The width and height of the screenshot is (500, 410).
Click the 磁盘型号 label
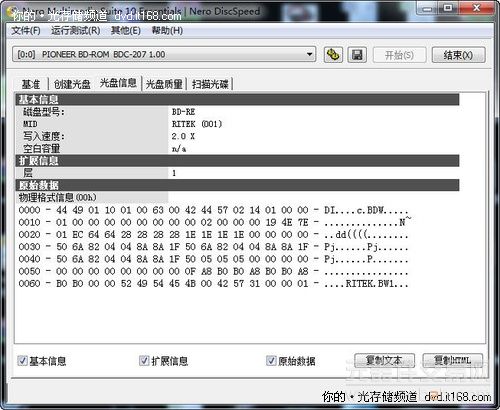(44, 112)
